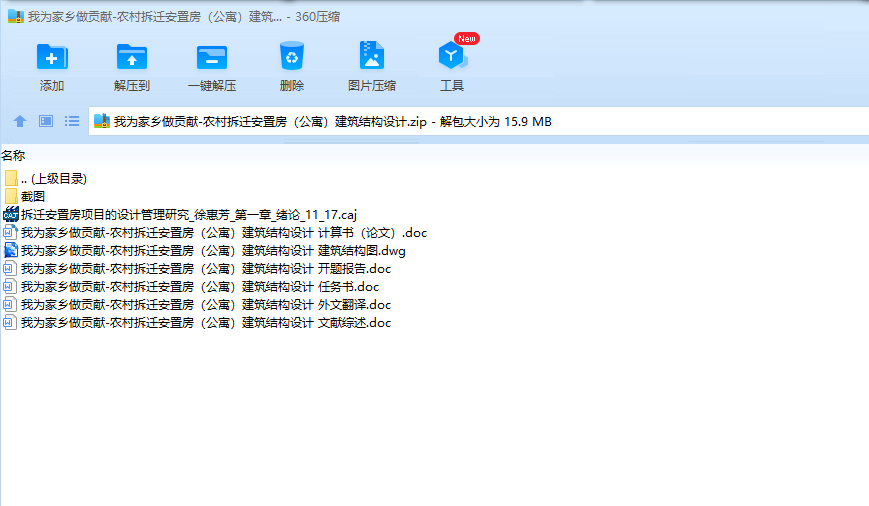The width and height of the screenshot is (869, 506).
Task: Select 拆迁安置房项目的设计管理研究 caj file name
Action: click(189, 214)
